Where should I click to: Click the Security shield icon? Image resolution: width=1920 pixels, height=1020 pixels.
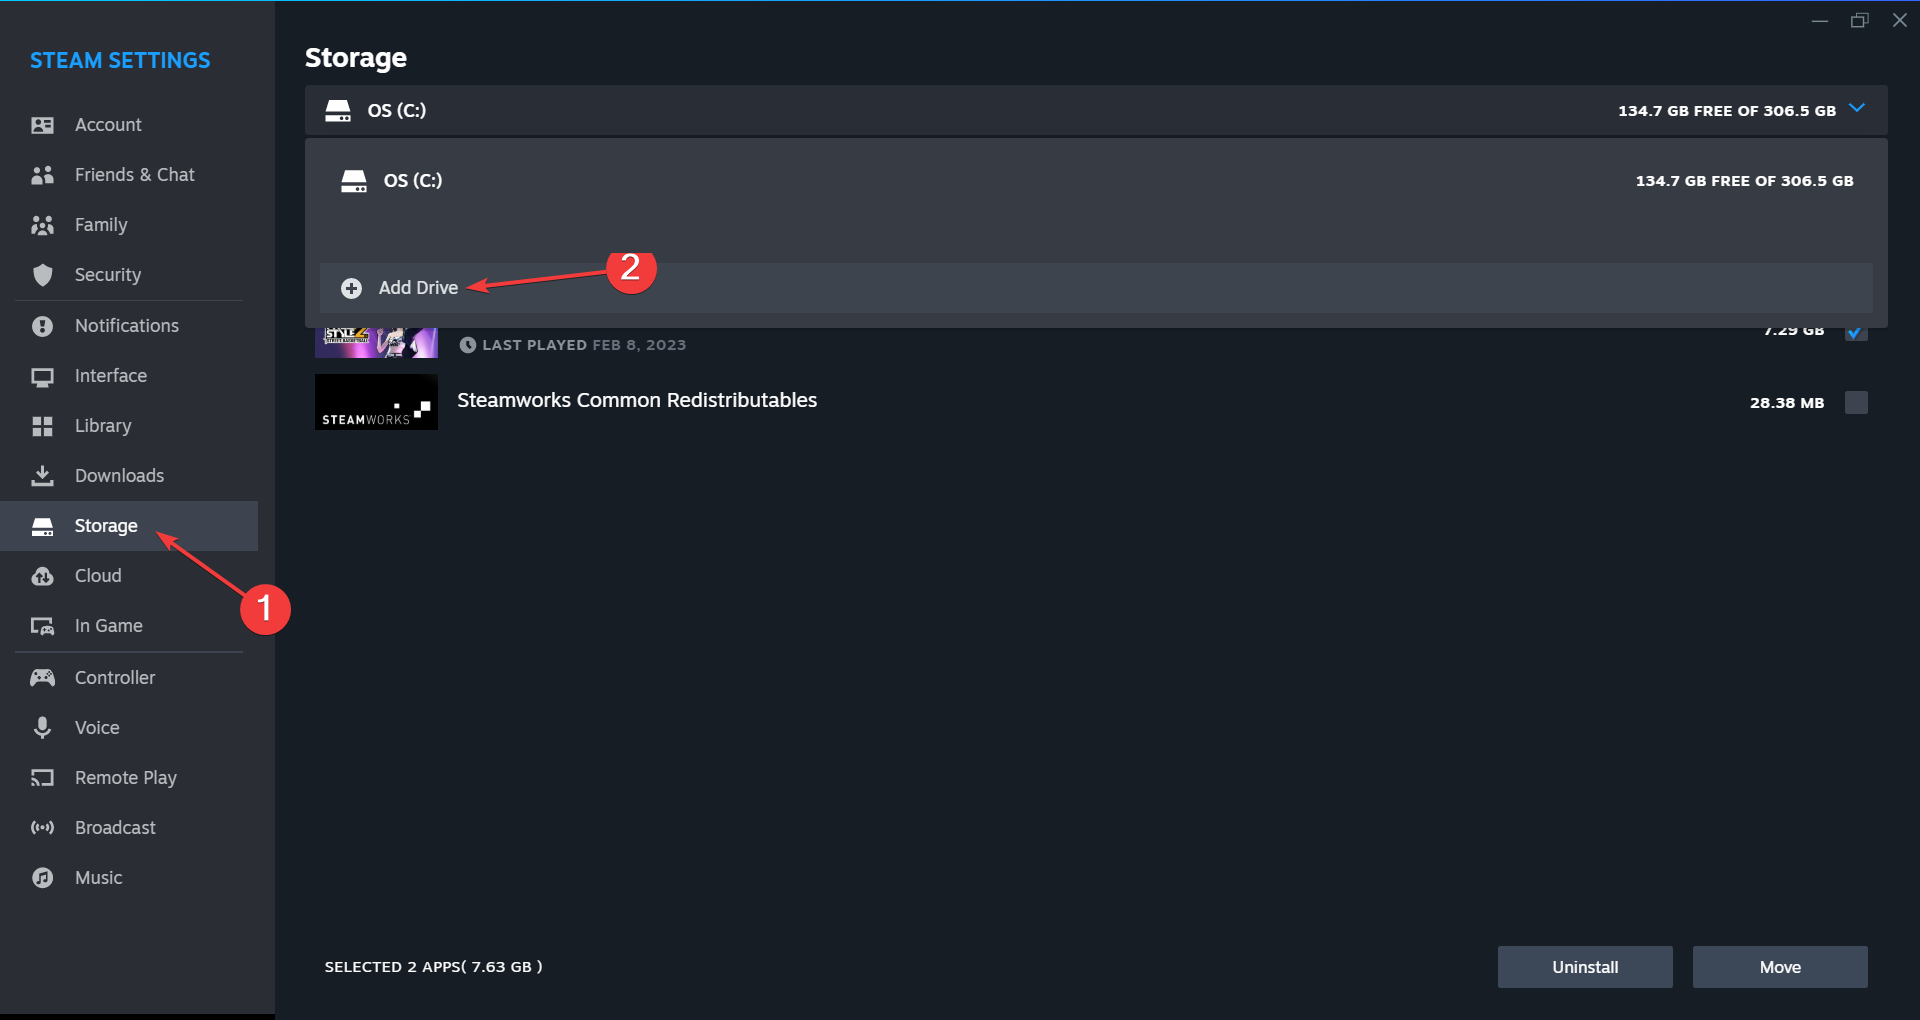pyautogui.click(x=42, y=275)
